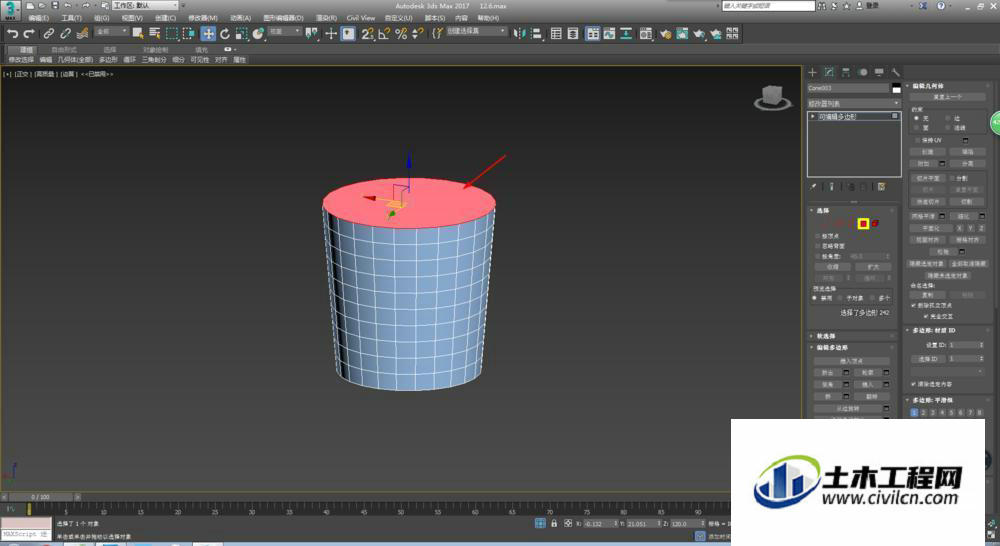The height and width of the screenshot is (546, 1000).
Task: Toggle the Angle Snap icon
Action: coord(384,34)
